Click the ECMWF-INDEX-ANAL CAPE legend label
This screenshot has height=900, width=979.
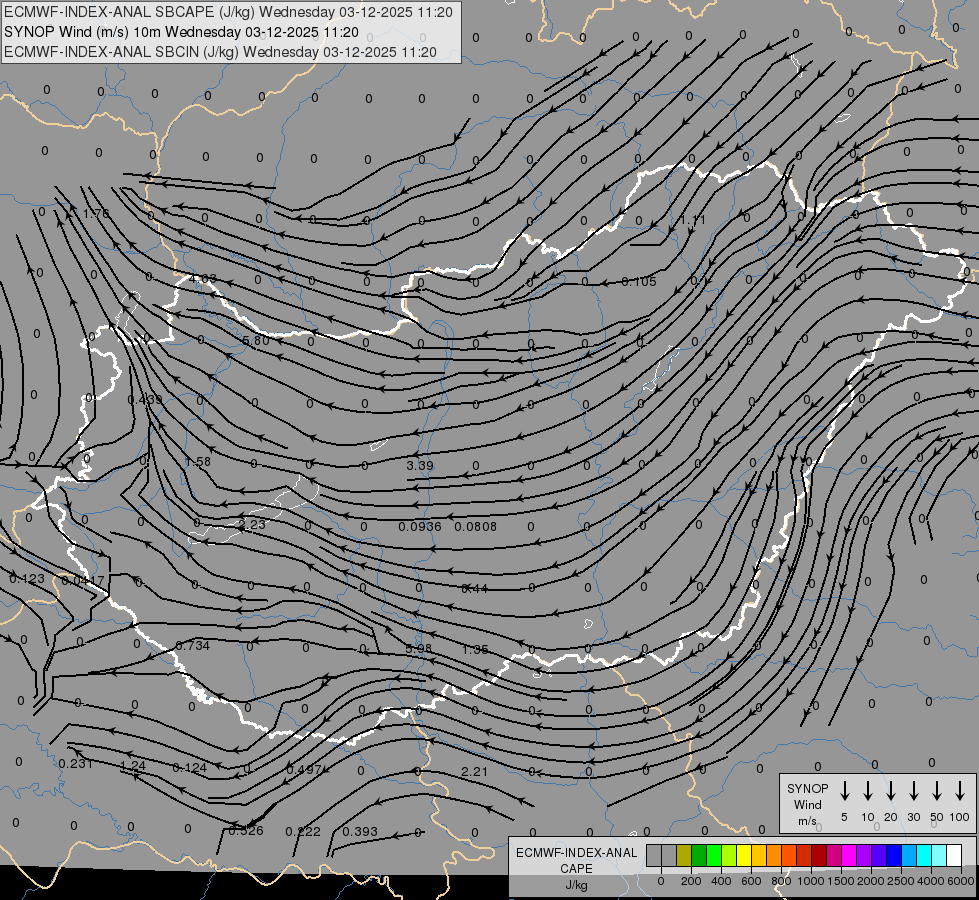click(576, 861)
